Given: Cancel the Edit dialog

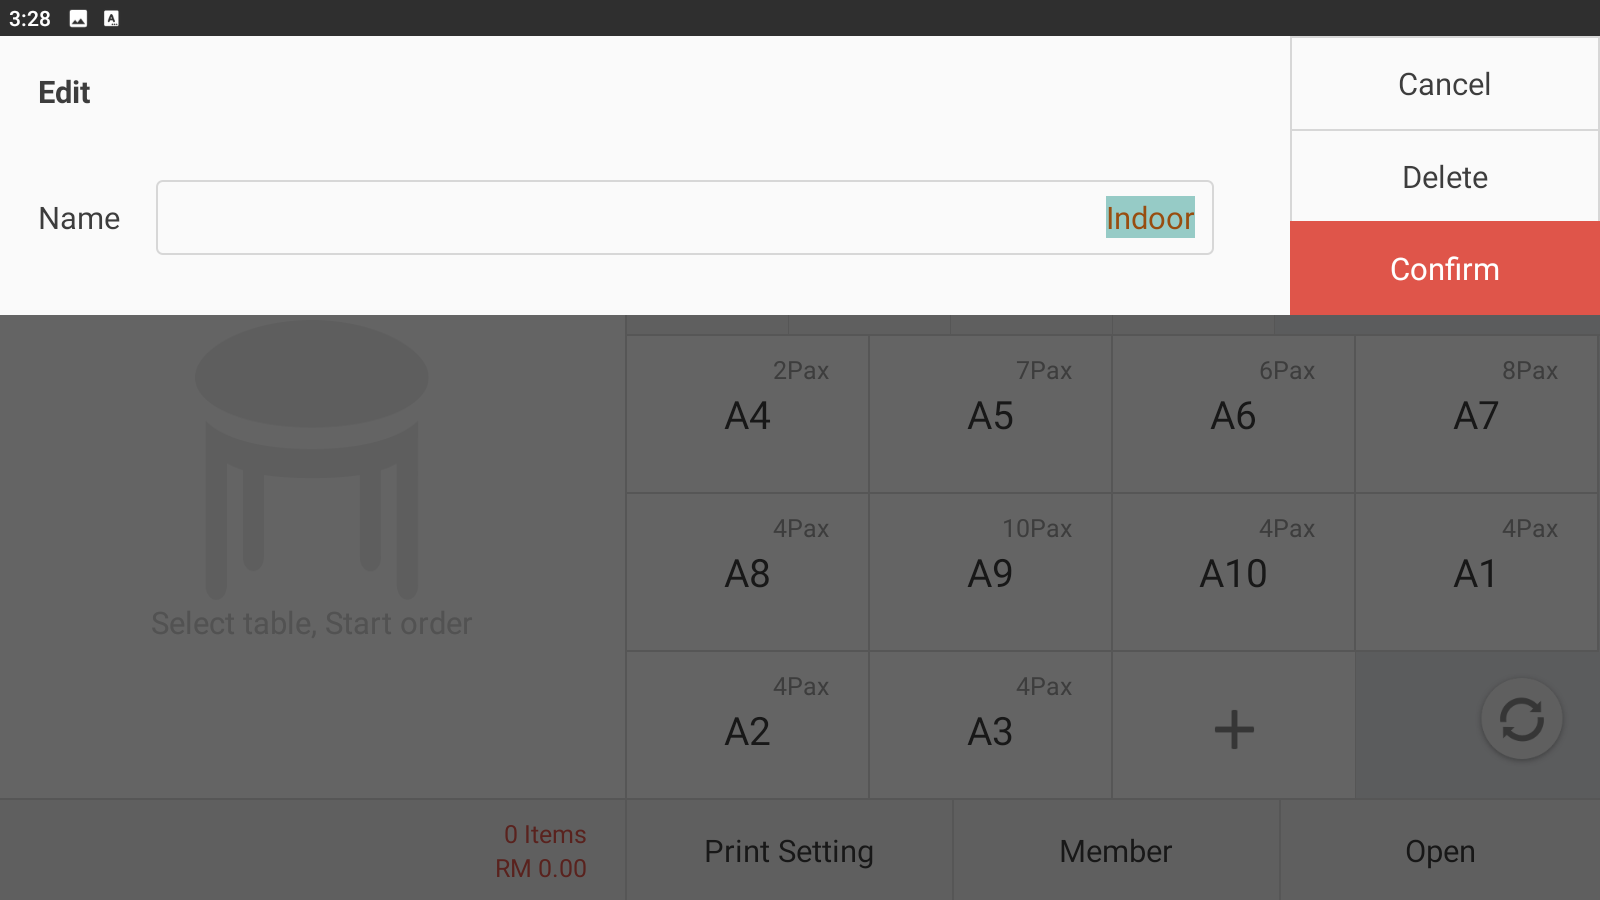Looking at the screenshot, I should tap(1444, 84).
